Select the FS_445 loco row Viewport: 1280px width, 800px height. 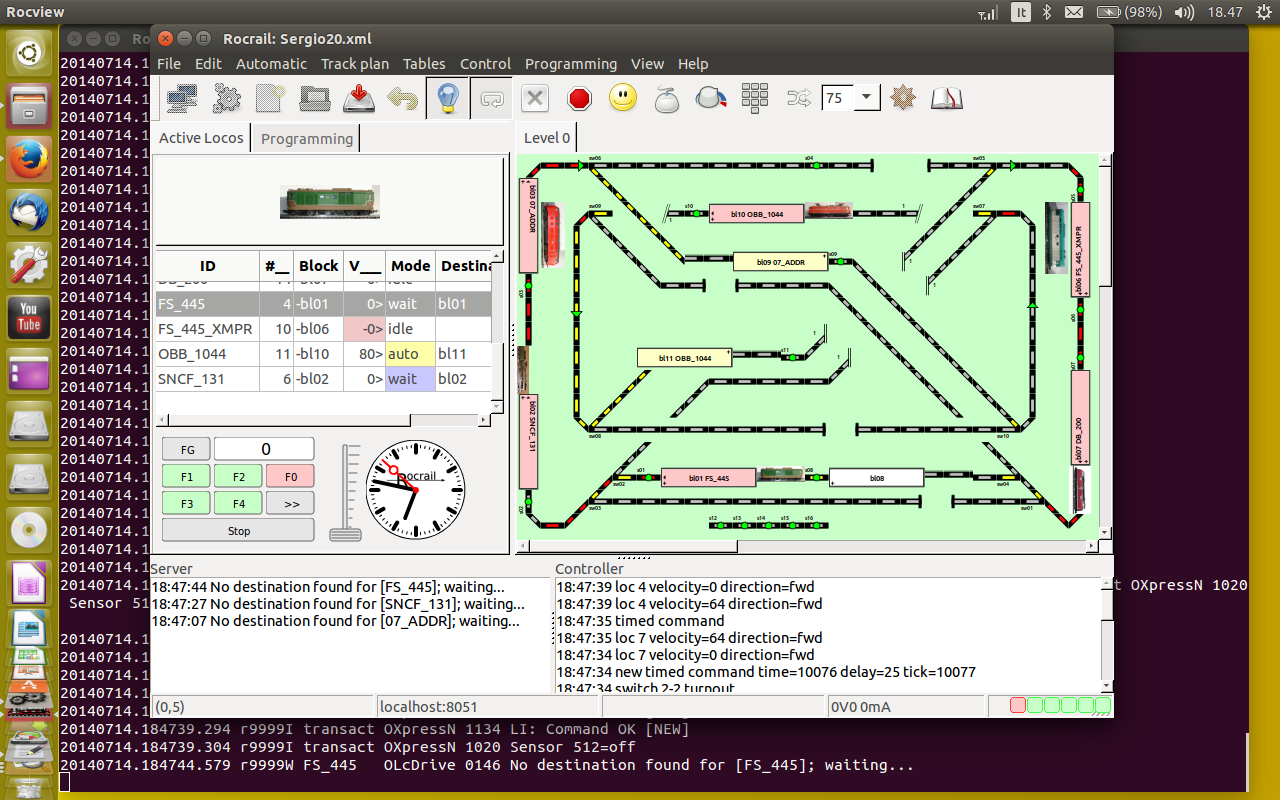click(x=323, y=303)
